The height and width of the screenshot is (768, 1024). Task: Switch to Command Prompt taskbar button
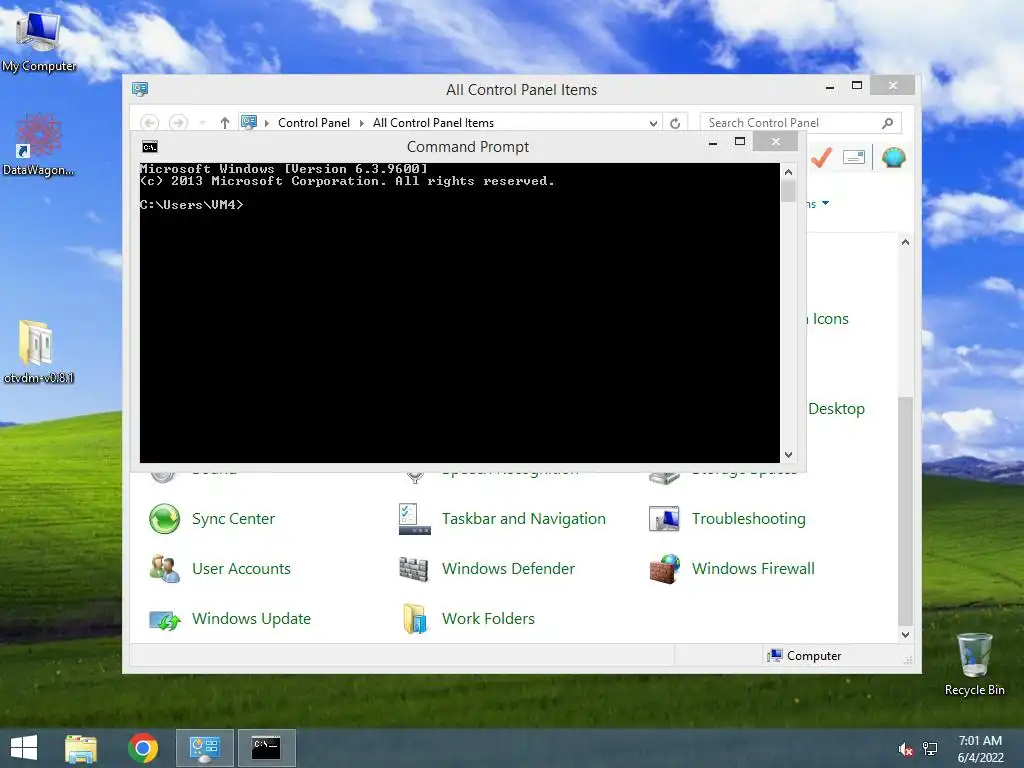[266, 748]
